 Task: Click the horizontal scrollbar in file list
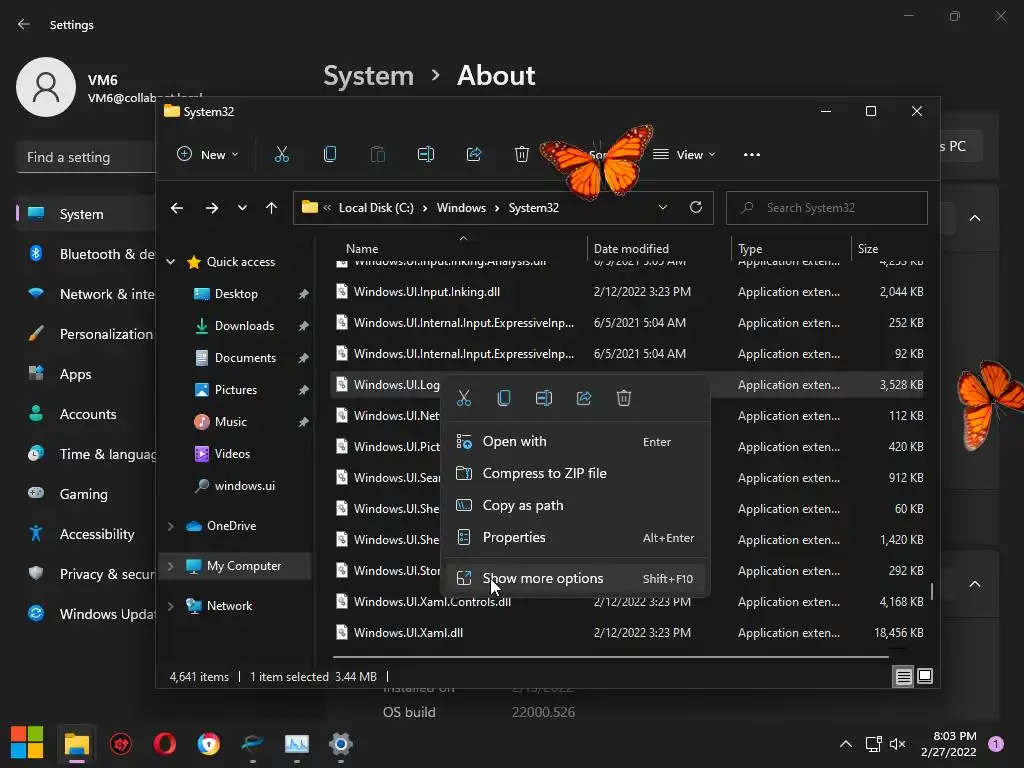click(x=611, y=656)
